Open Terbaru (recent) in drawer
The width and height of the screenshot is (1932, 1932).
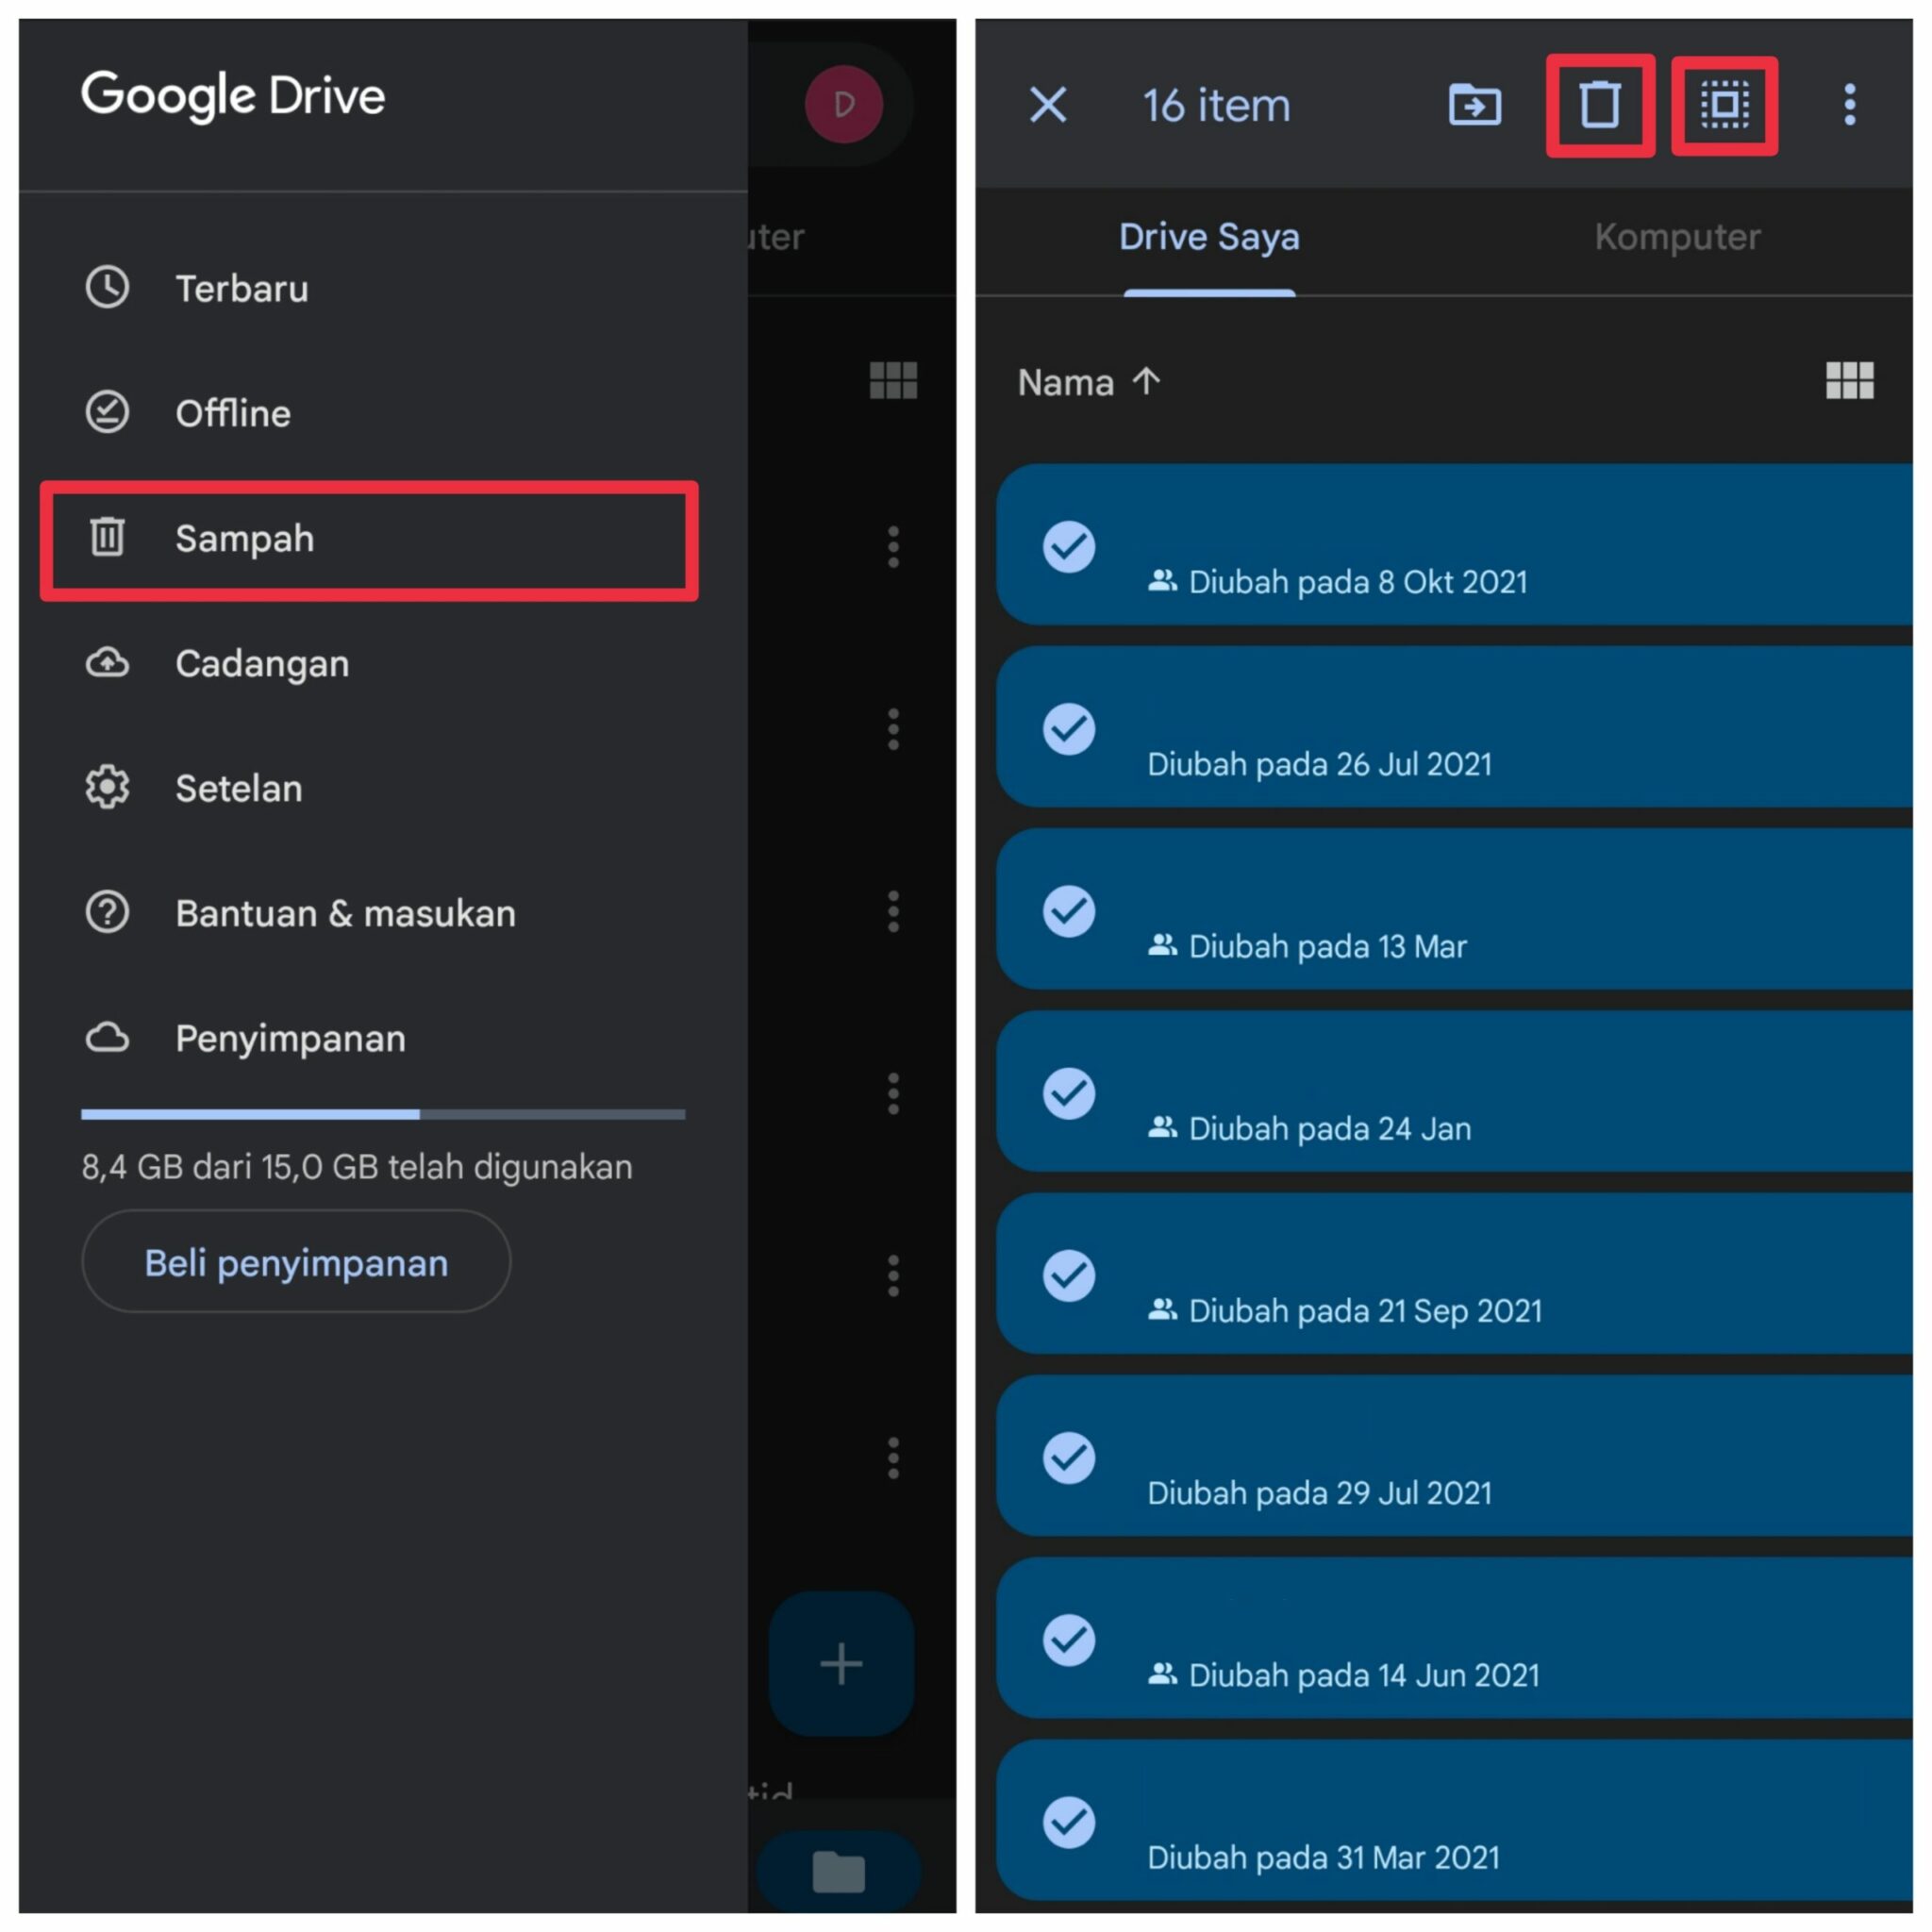coord(383,288)
